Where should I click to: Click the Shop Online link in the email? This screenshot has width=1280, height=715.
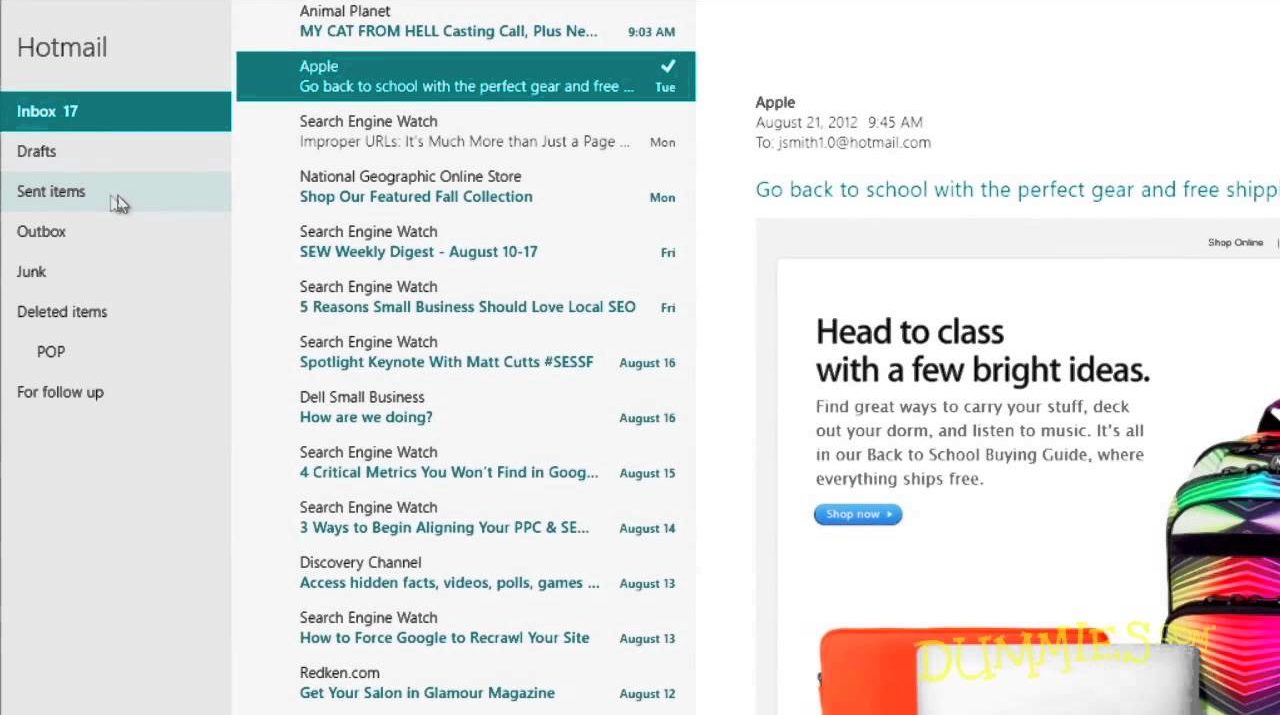(x=1235, y=242)
